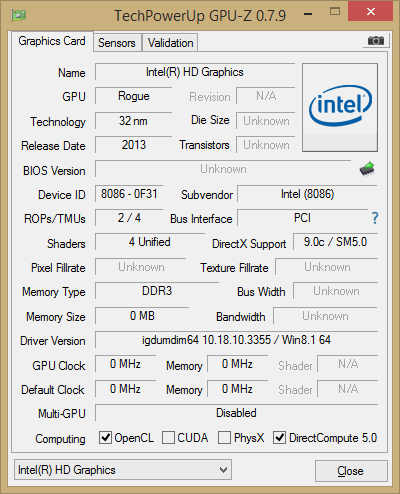400x494 pixels.
Task: Click the camera screenshot icon
Action: tap(375, 41)
